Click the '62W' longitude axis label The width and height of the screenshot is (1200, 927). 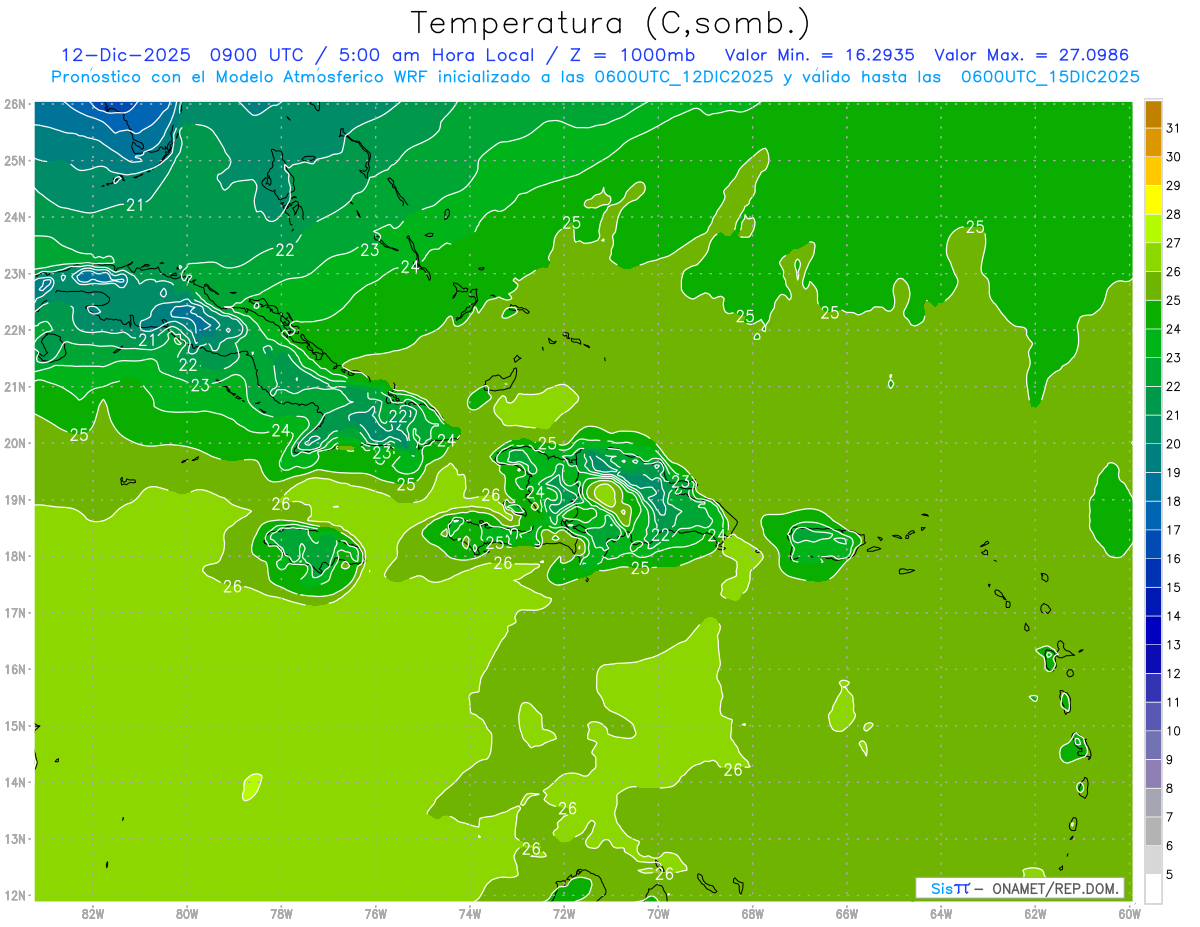point(1035,913)
